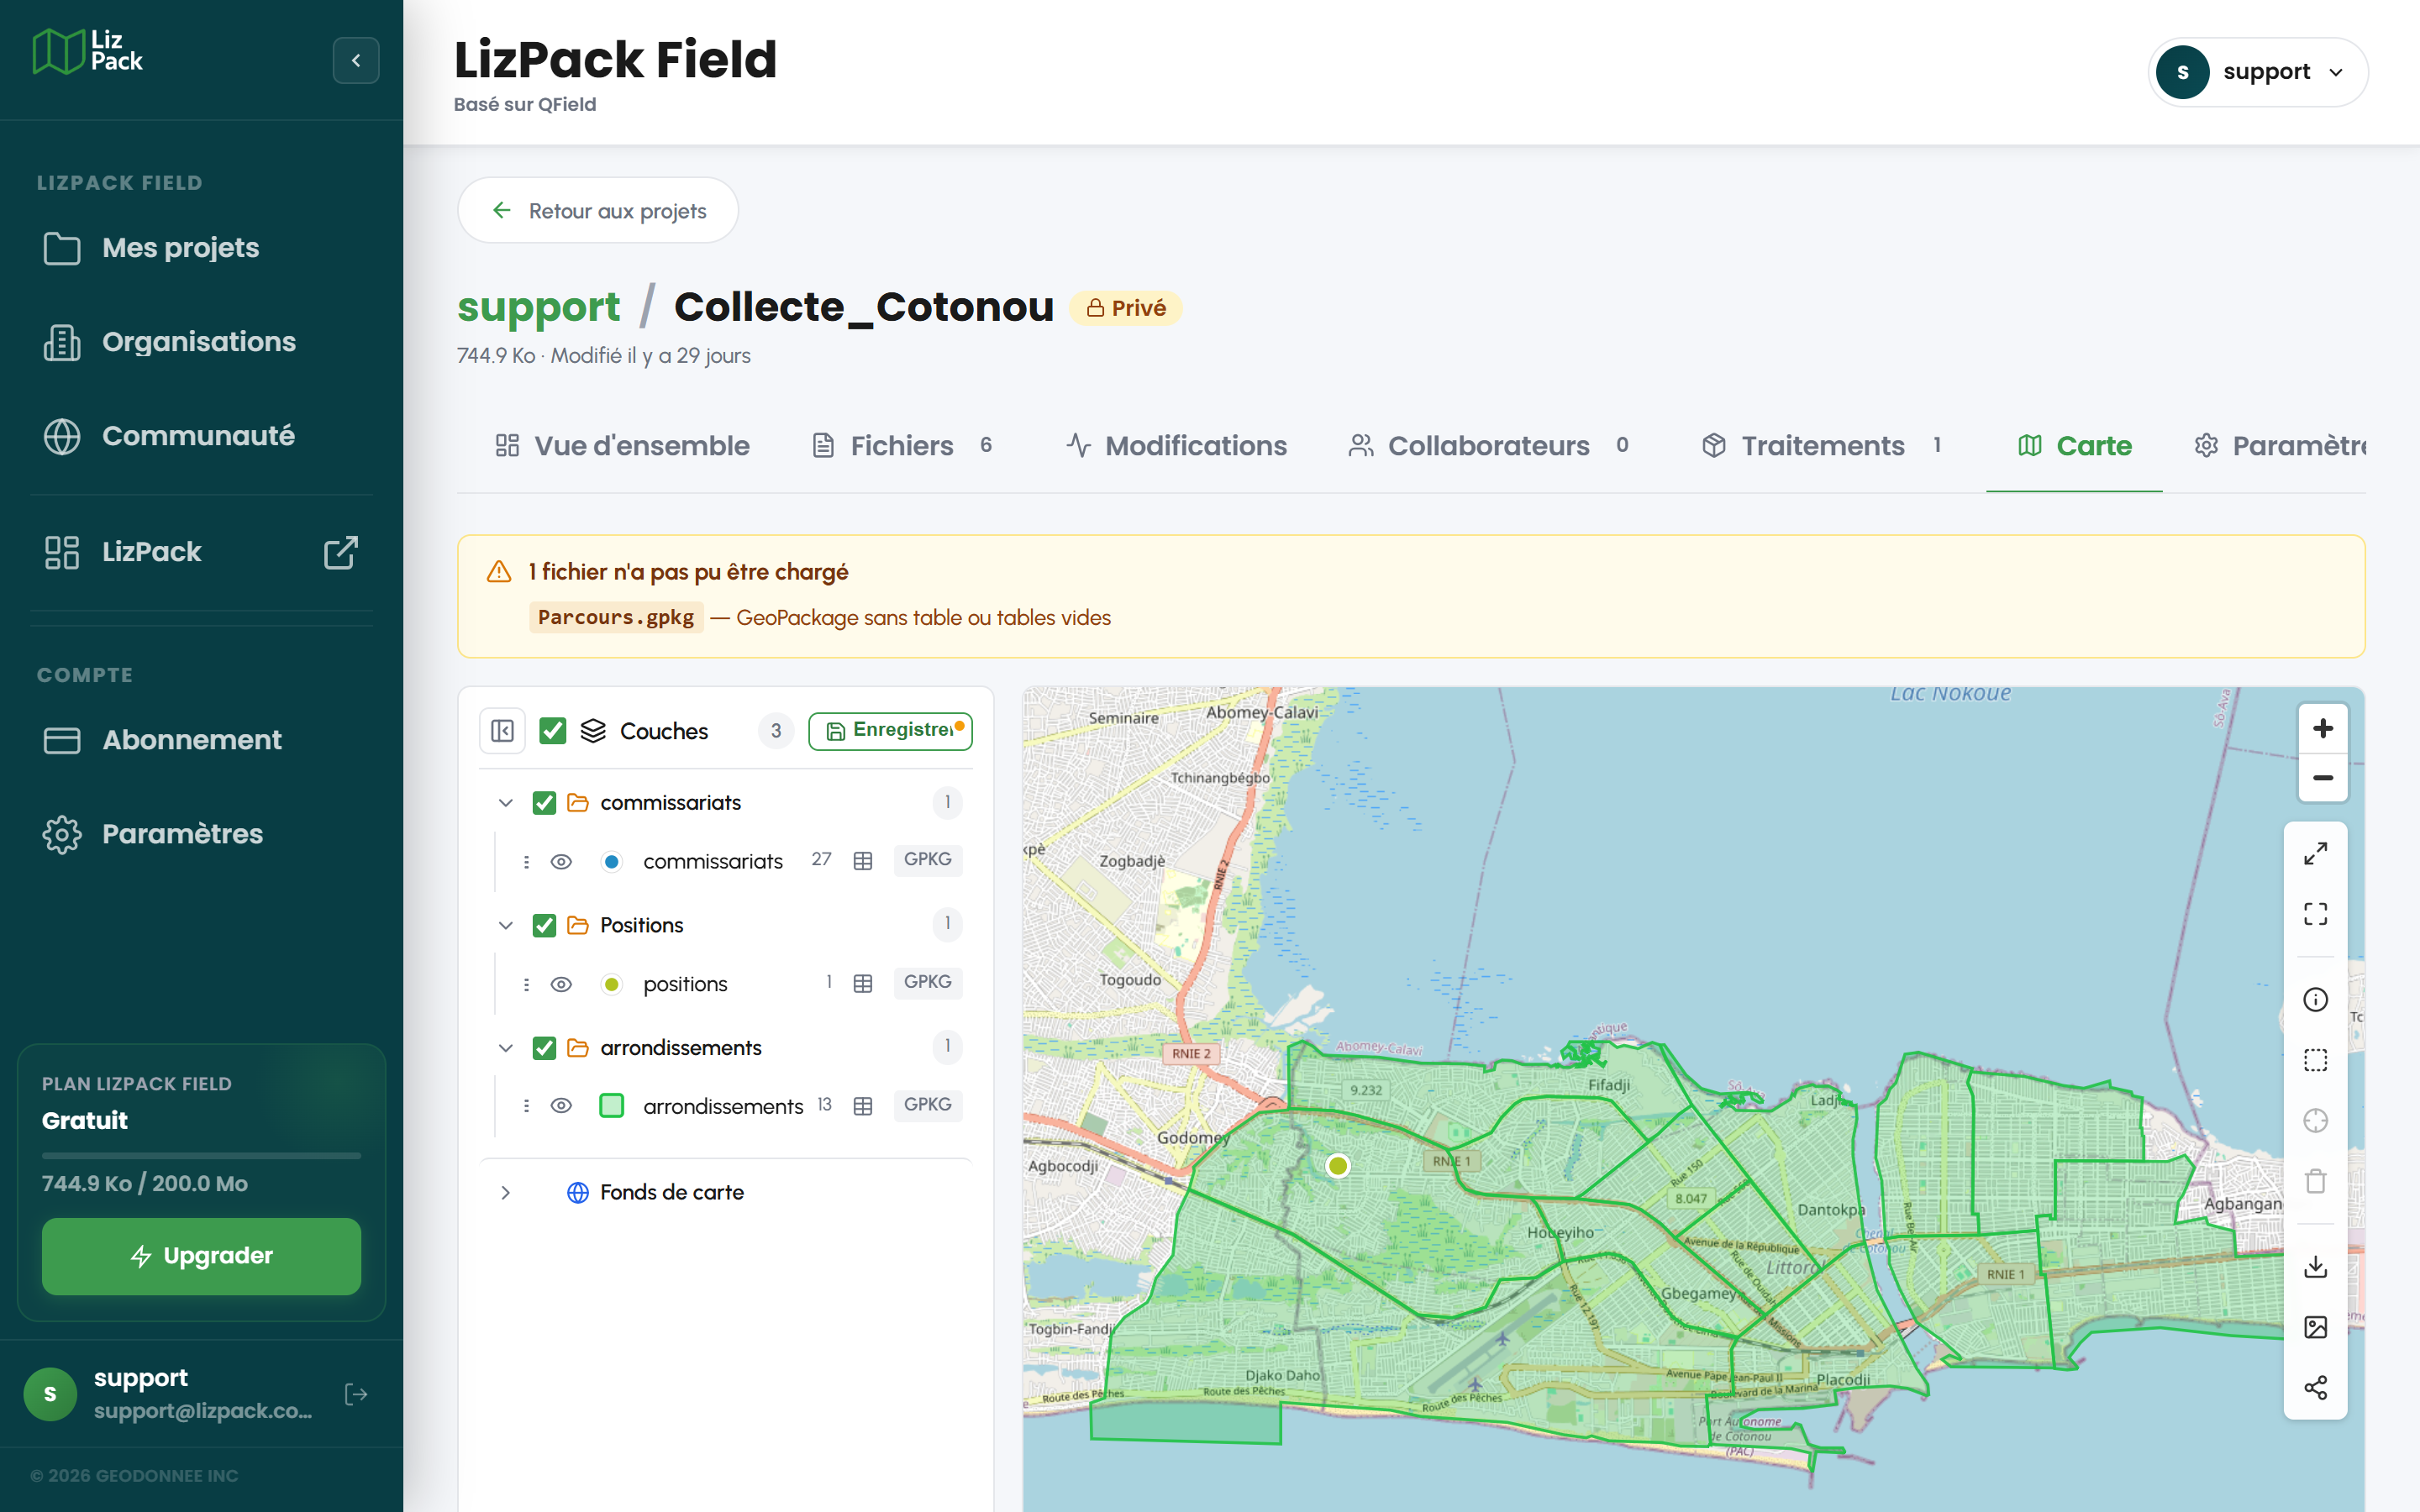Open Communauté in sidebar
This screenshot has height=1512, width=2420.
[202, 436]
